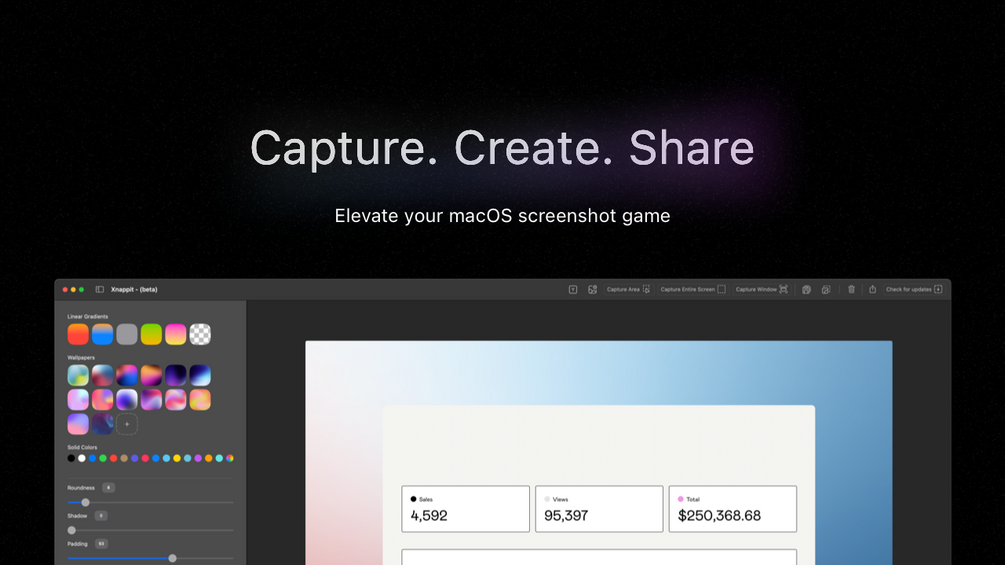Select the orange-red linear gradient
Viewport: 1005px width, 565px height.
tap(78, 334)
